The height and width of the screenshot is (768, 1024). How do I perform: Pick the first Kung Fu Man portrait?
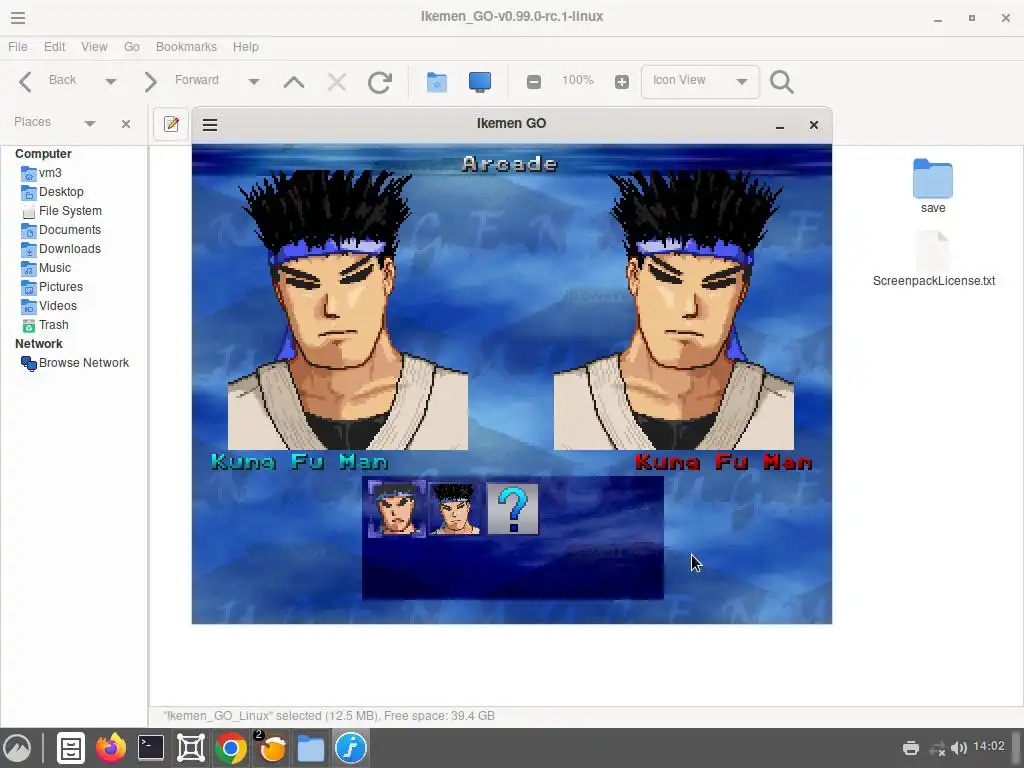click(x=396, y=509)
